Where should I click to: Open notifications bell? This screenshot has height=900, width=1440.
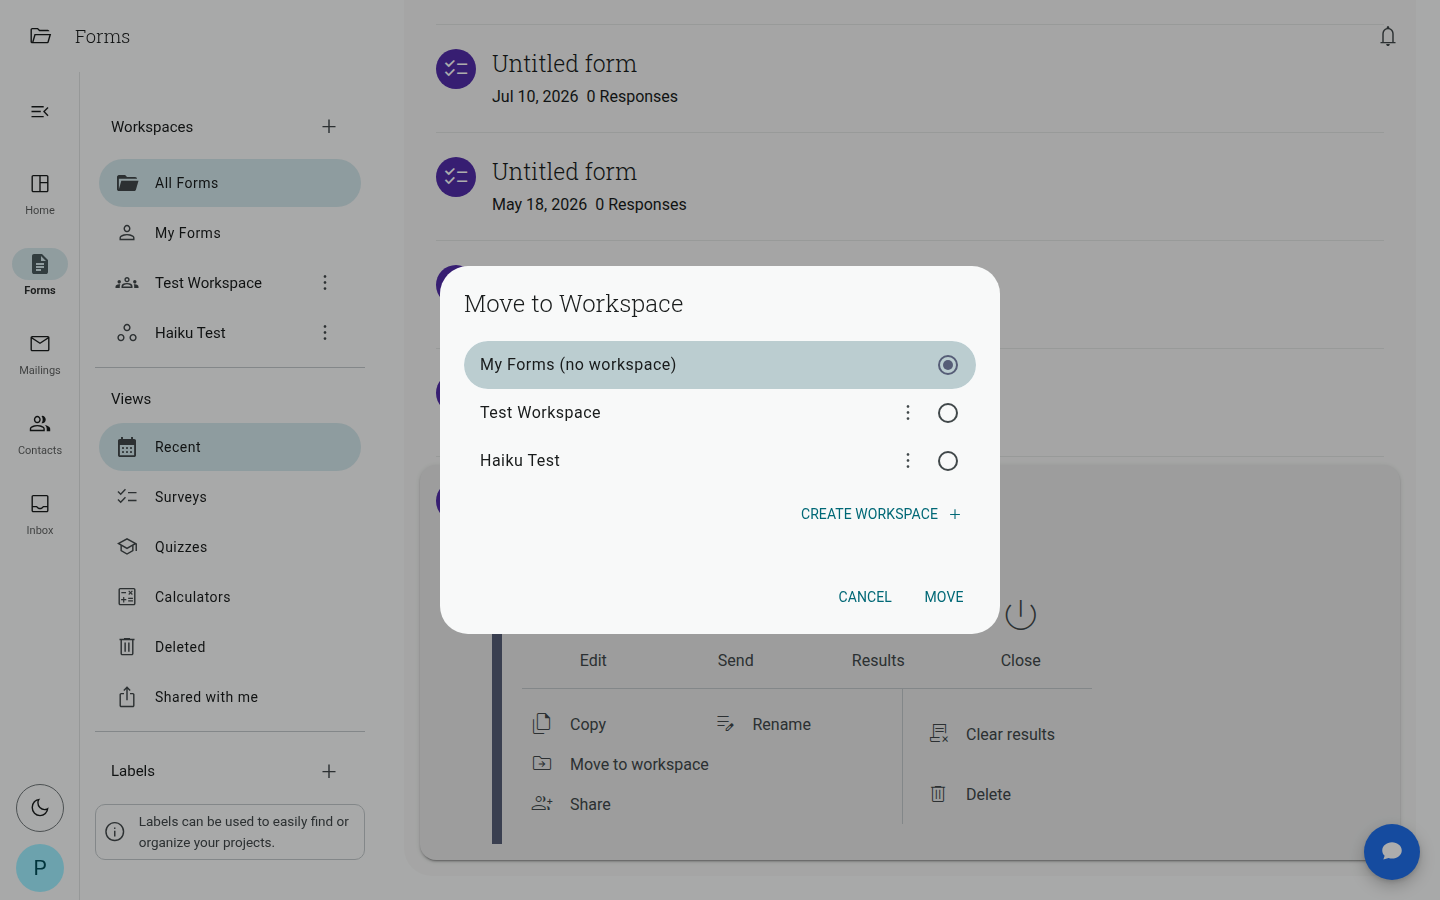(x=1388, y=36)
